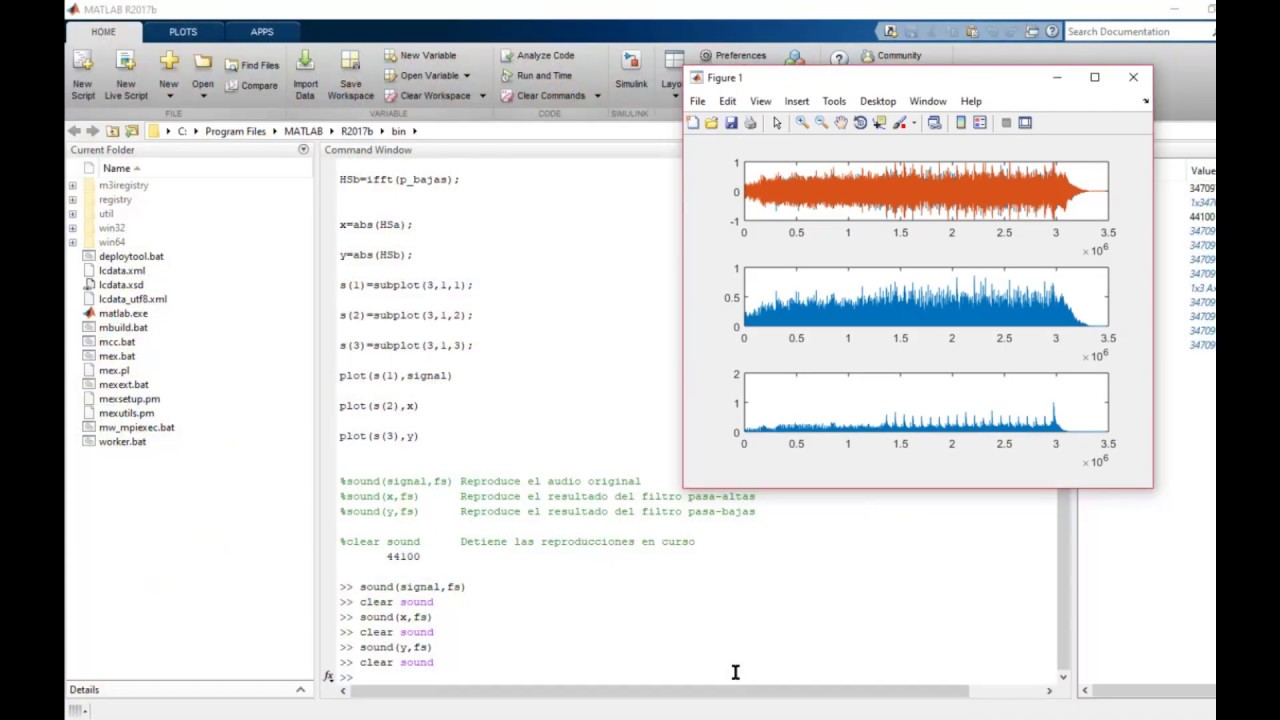This screenshot has height=720, width=1280.
Task: Go forward in the folder navigation
Action: click(x=93, y=131)
